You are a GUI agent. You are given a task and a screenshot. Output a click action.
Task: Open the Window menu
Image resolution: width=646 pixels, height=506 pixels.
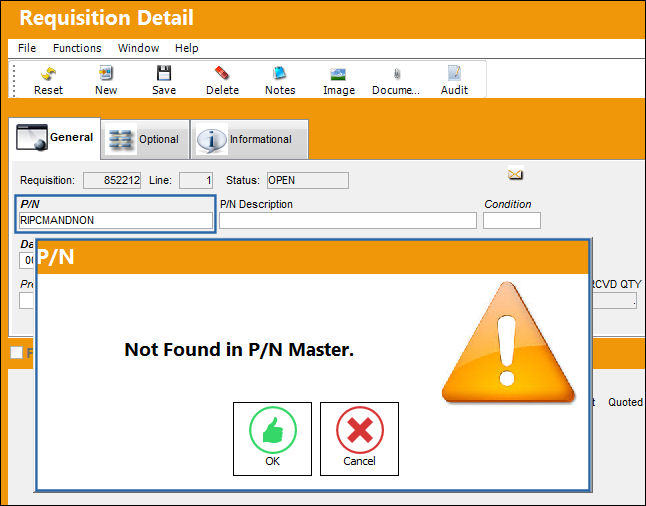pos(138,48)
